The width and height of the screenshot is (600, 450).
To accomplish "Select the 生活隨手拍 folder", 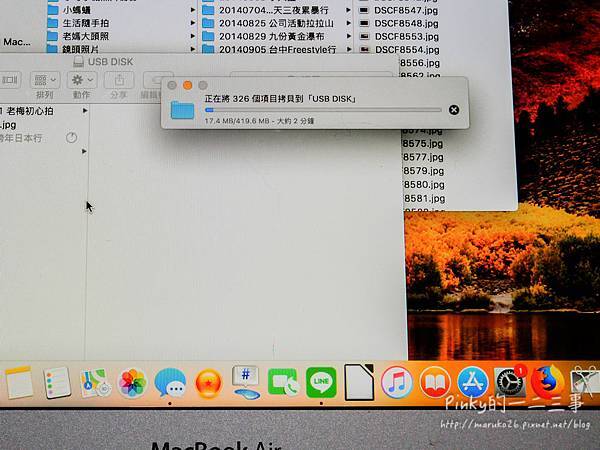I will point(86,23).
